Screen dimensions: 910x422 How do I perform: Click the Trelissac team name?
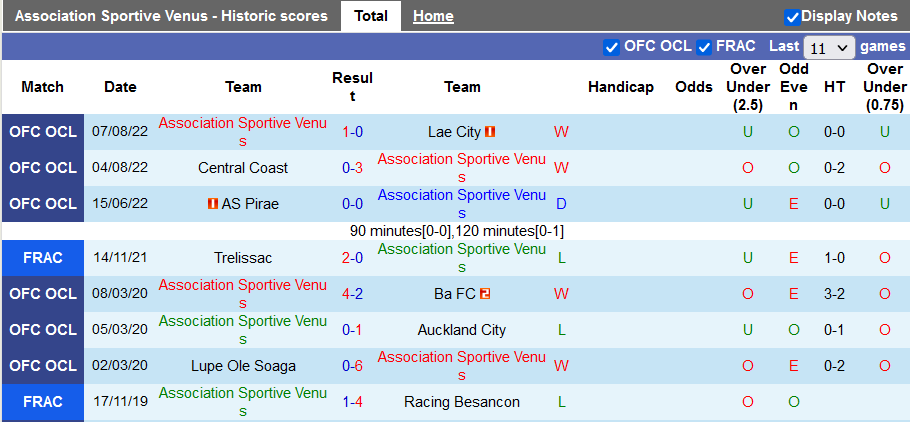(x=243, y=258)
